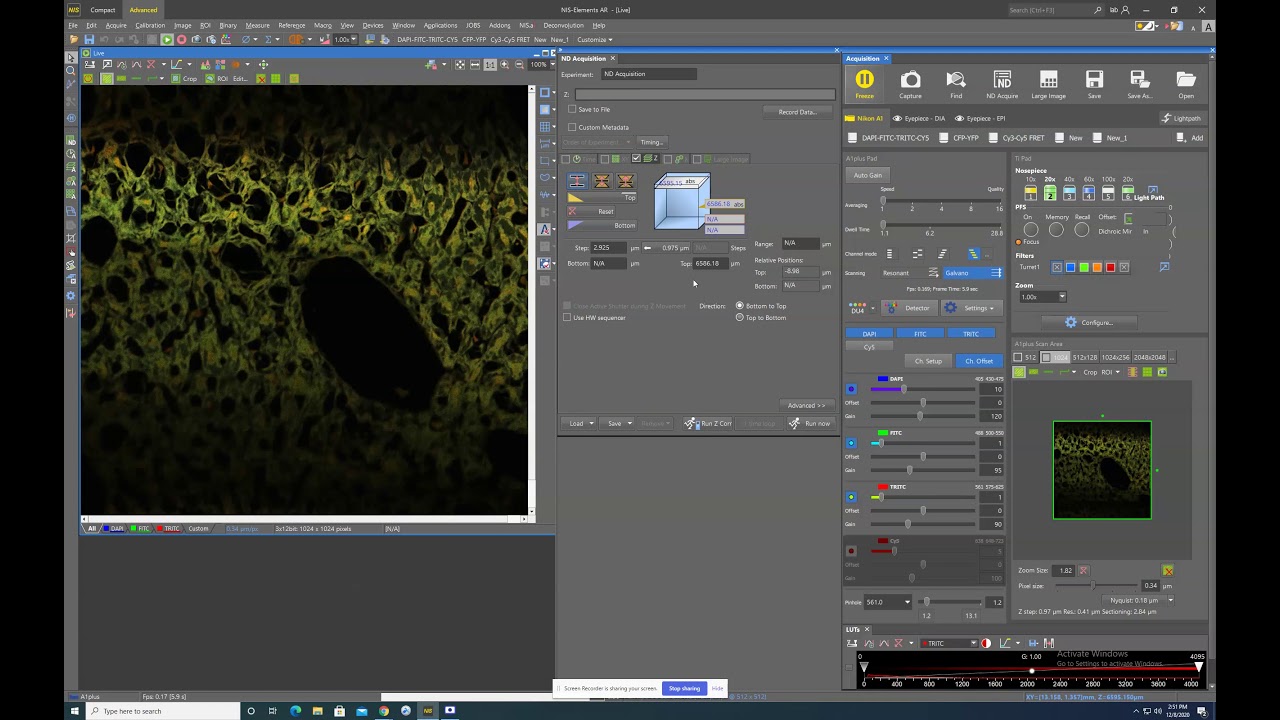Screen dimensions: 1280x720
Task: Choose the green filter in Turret1
Action: point(1083,267)
